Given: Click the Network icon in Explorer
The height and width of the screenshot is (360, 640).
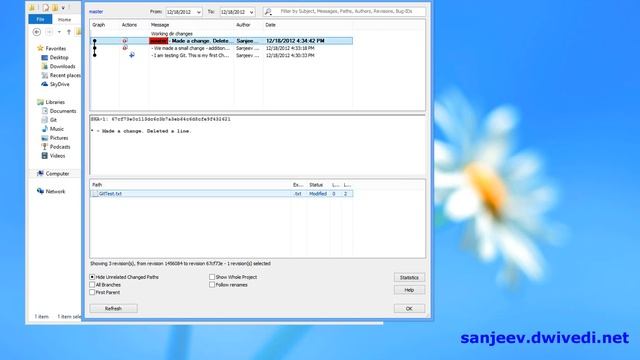Looking at the screenshot, I should pyautogui.click(x=40, y=191).
